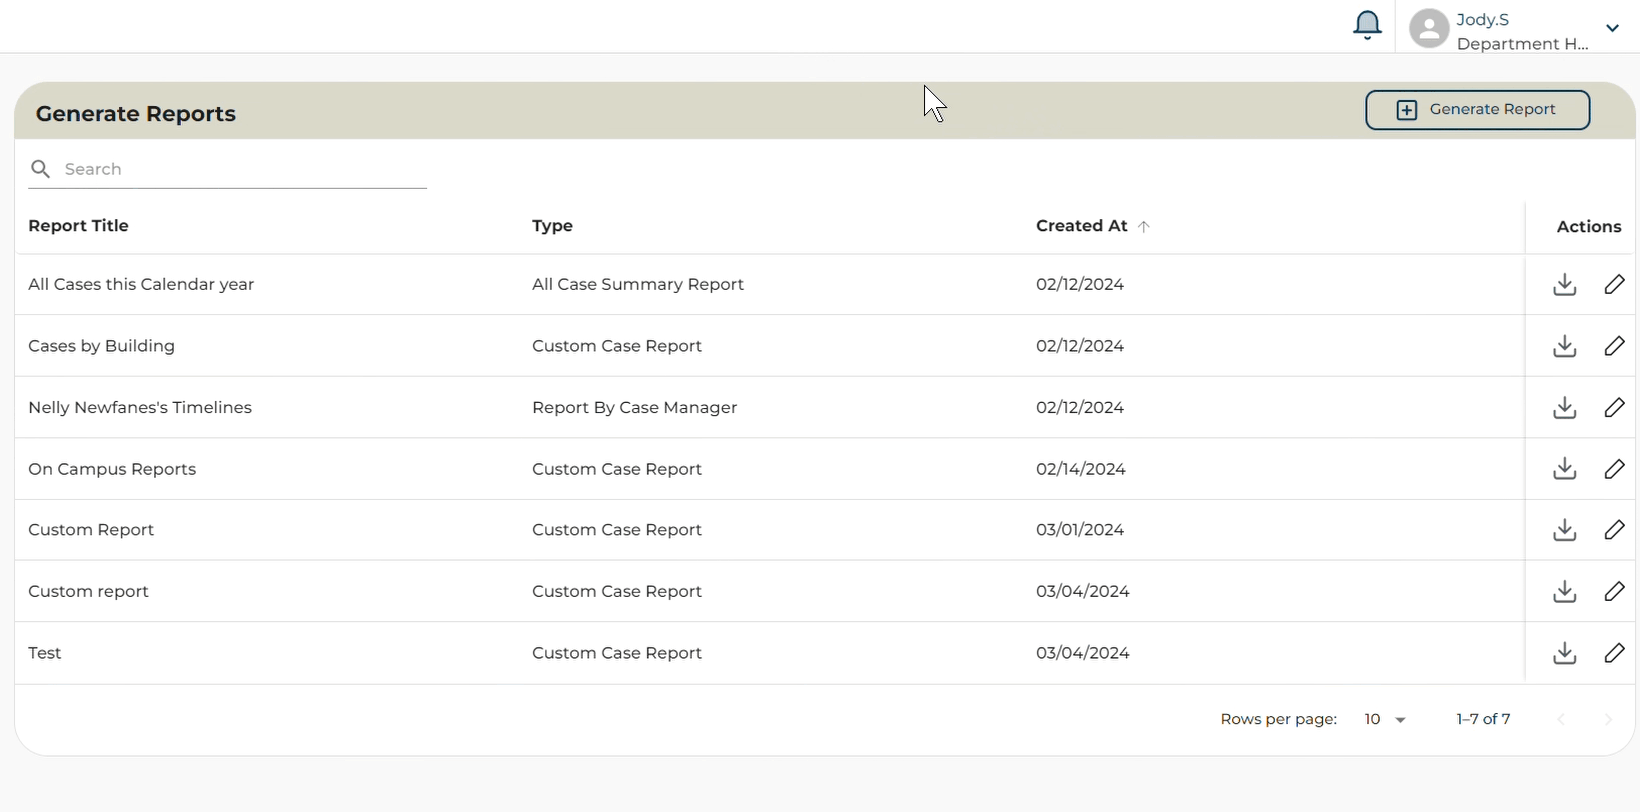
Task: Sort by Type column header
Action: pos(553,226)
